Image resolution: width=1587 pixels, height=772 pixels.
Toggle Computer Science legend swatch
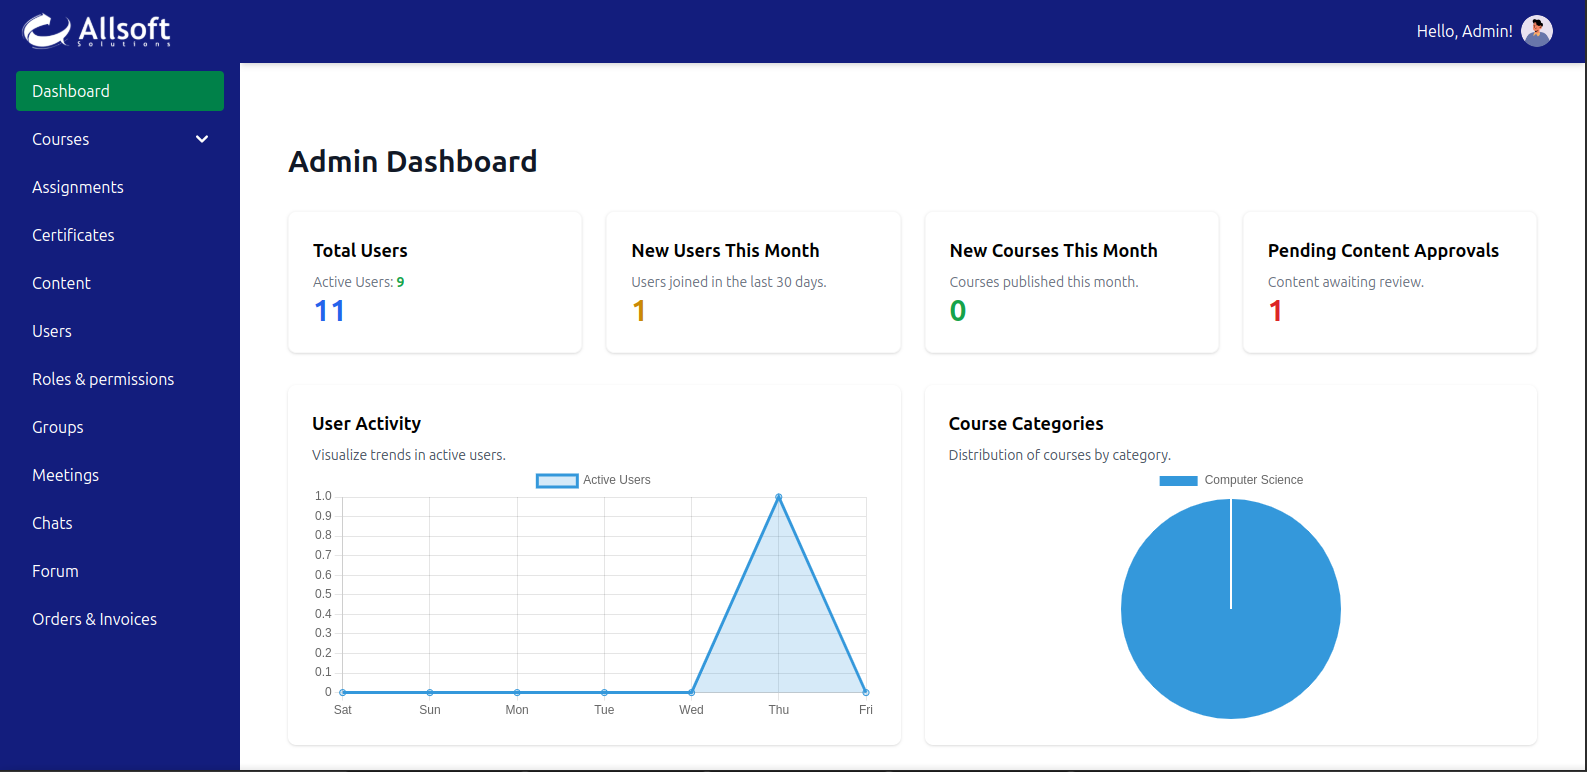(1178, 480)
